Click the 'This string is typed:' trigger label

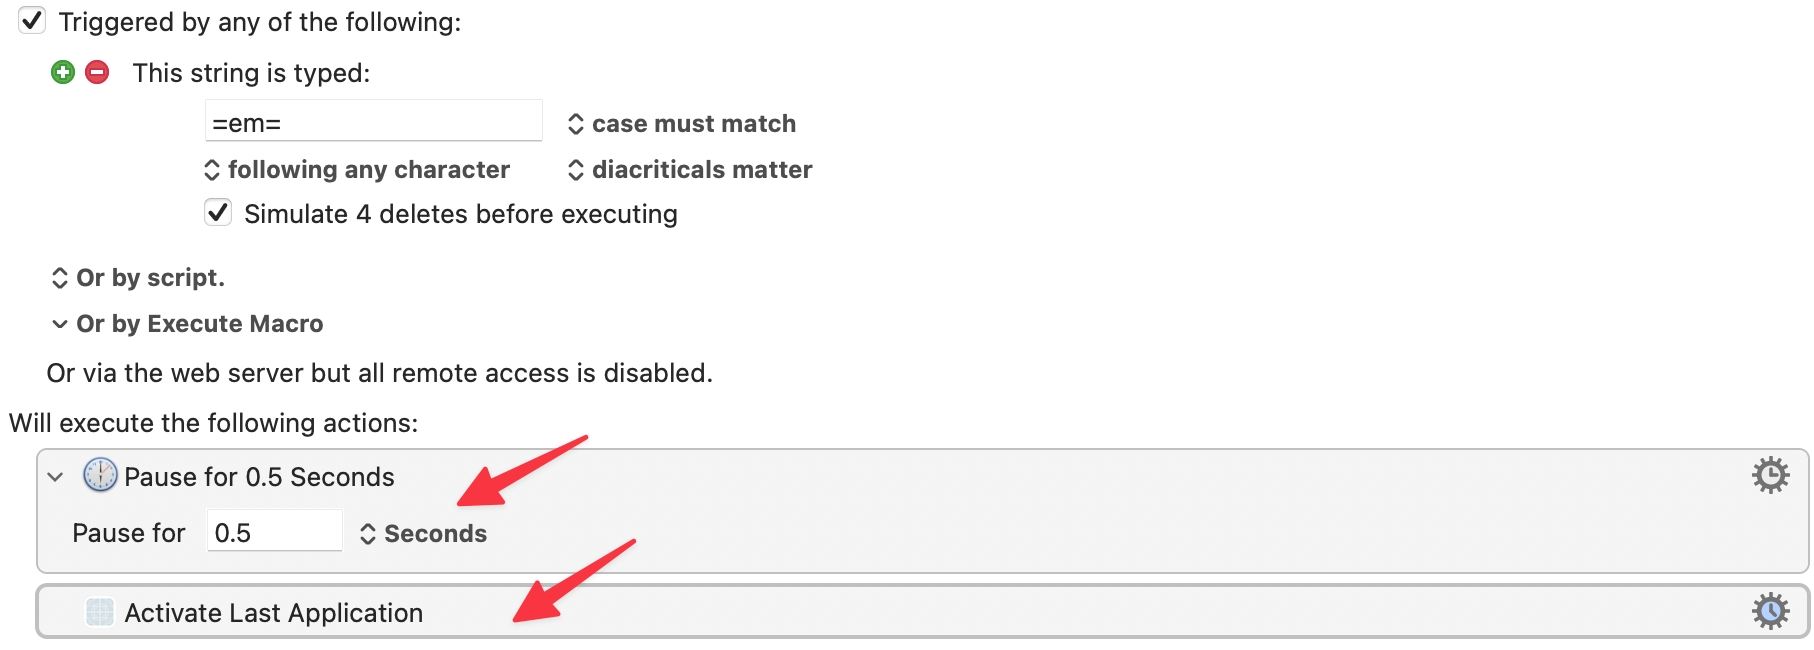[x=251, y=73]
